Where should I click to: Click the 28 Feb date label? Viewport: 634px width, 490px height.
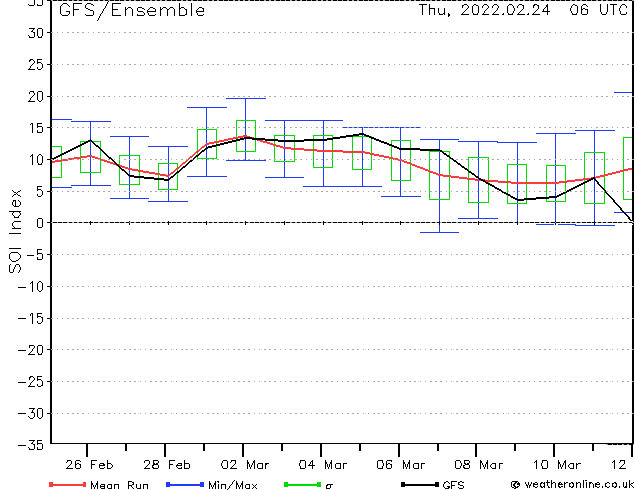167,465
